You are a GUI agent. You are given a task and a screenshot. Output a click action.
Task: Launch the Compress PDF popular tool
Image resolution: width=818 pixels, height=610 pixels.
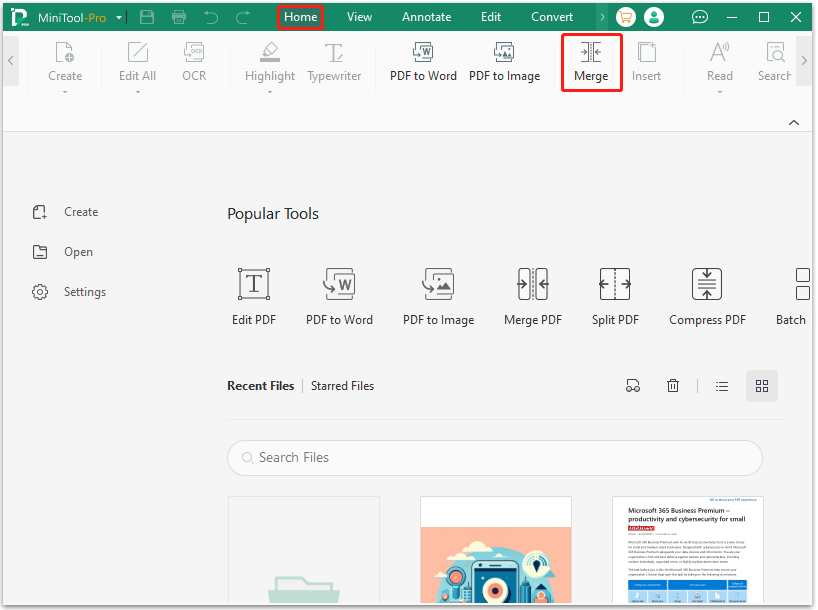pos(707,297)
